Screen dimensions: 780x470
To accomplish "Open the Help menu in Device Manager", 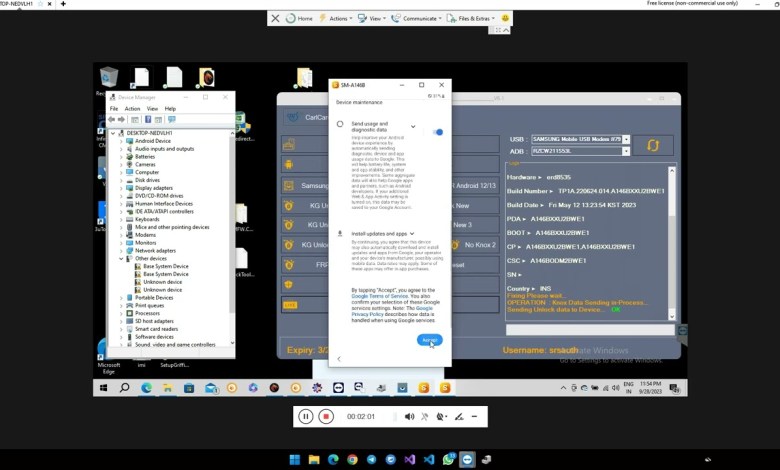I will 170,108.
